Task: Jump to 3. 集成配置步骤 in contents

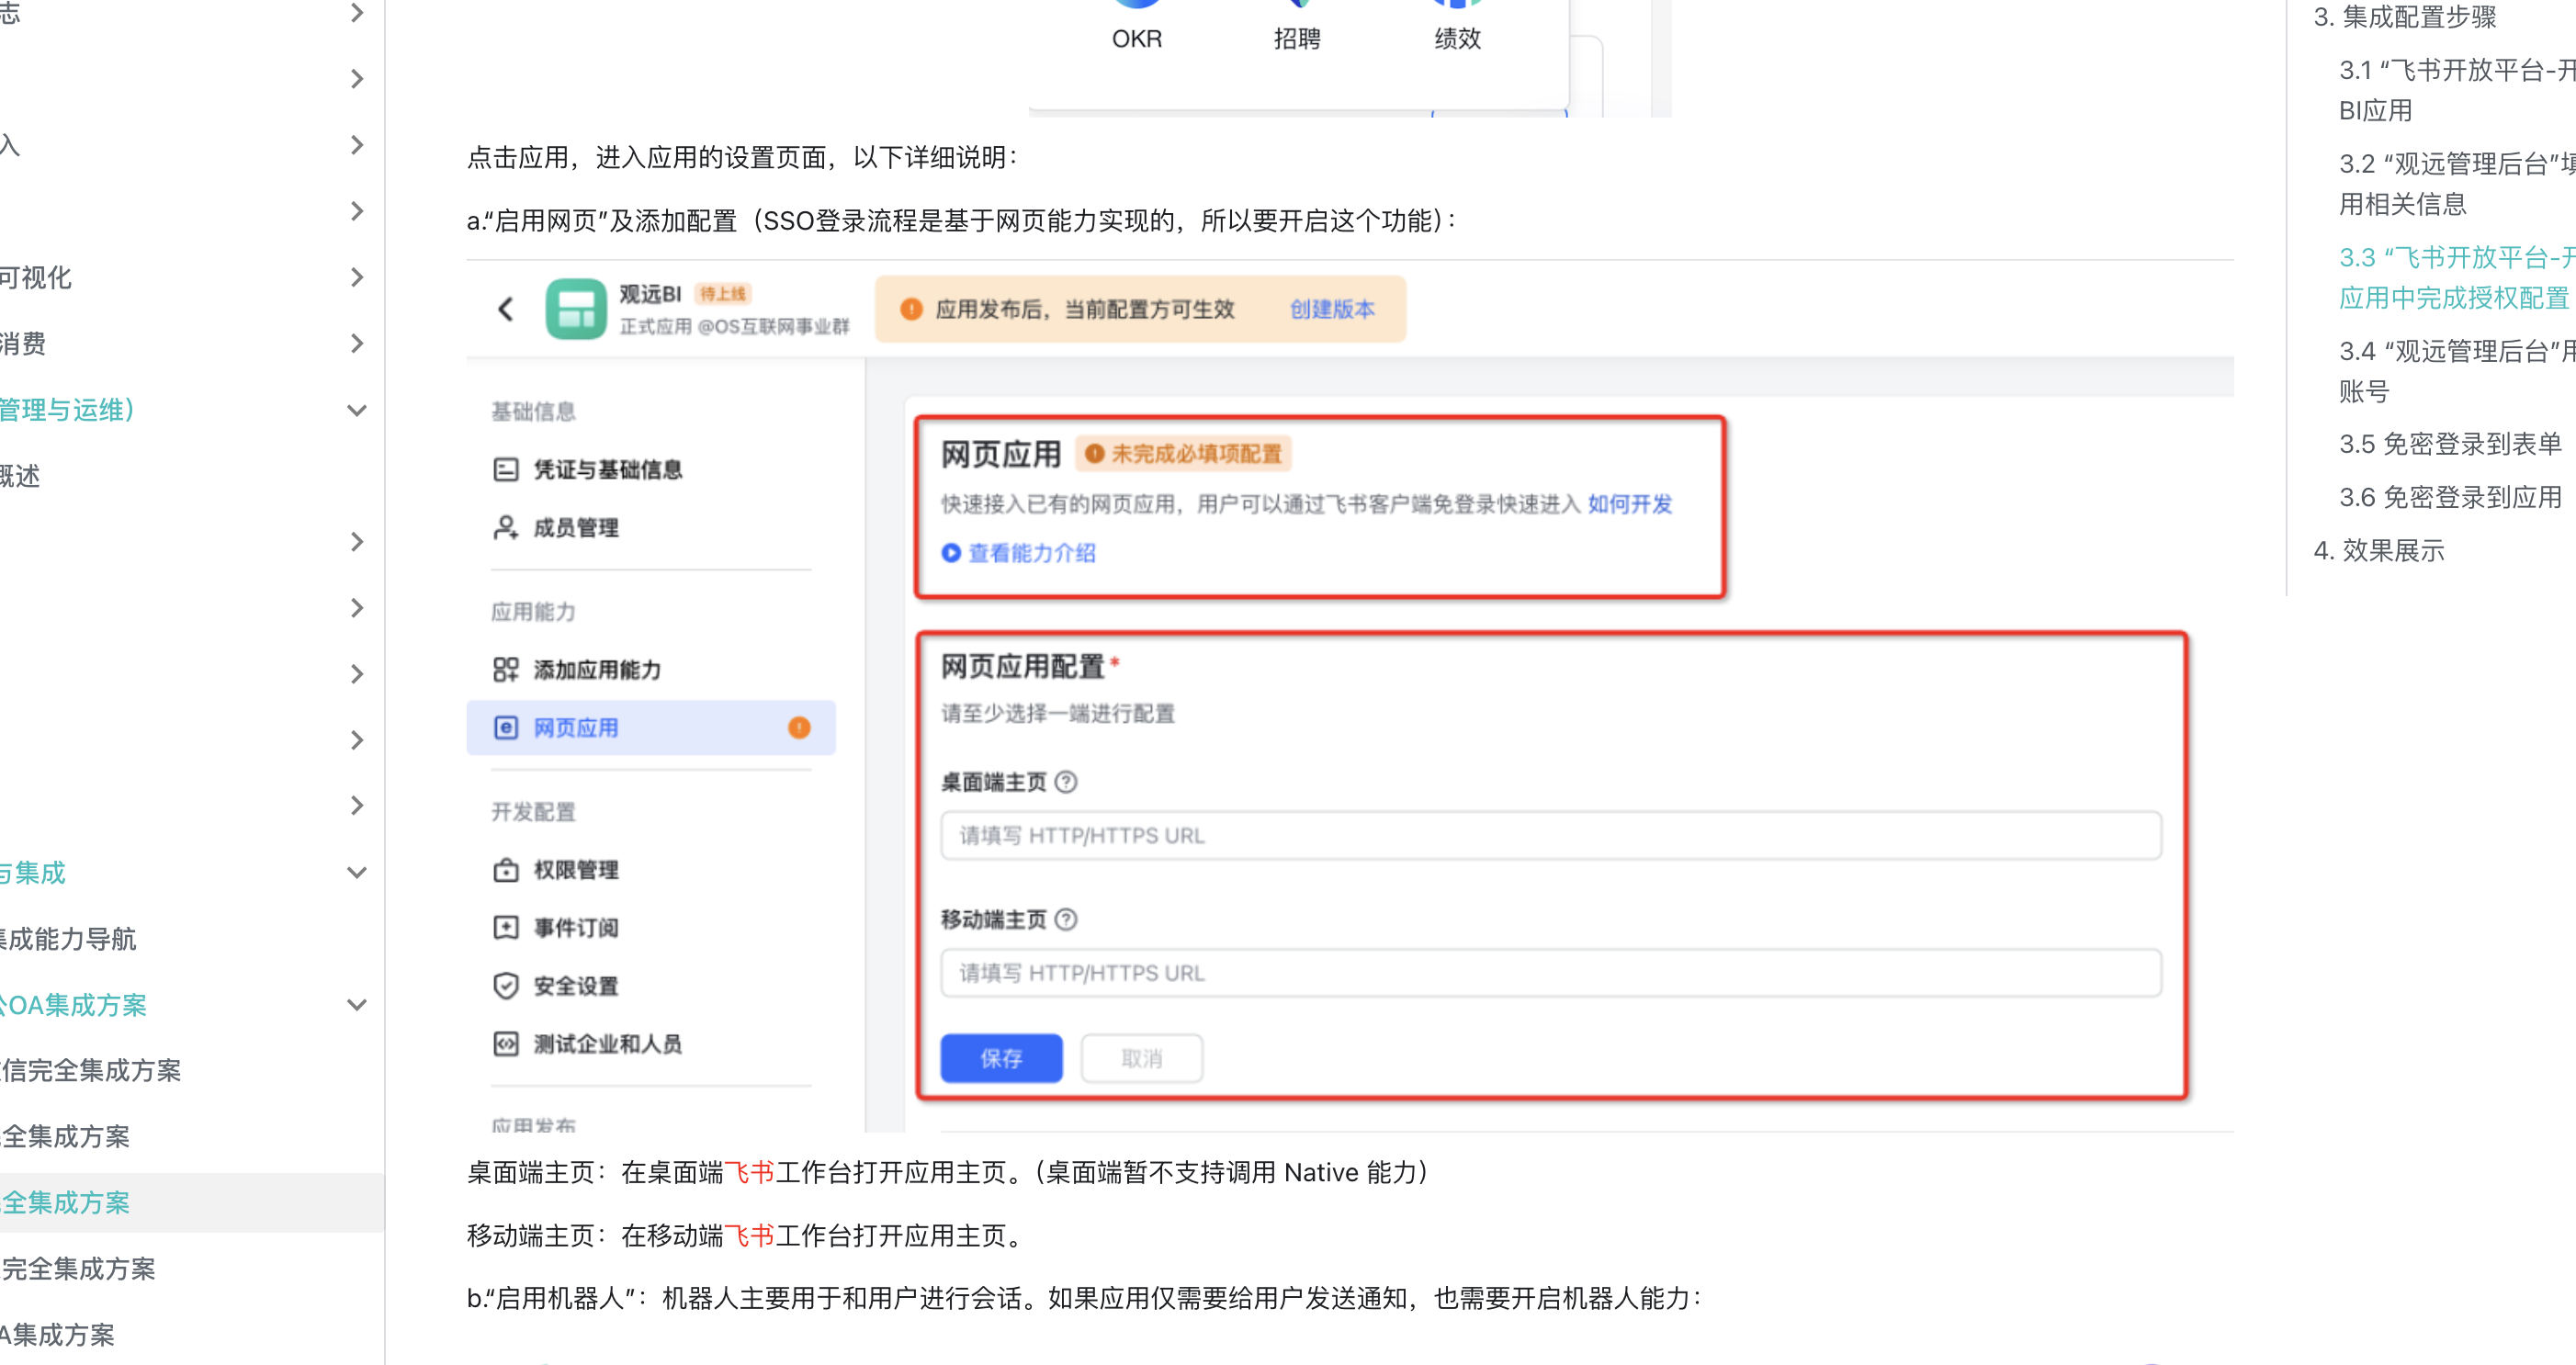Action: pos(2404,17)
